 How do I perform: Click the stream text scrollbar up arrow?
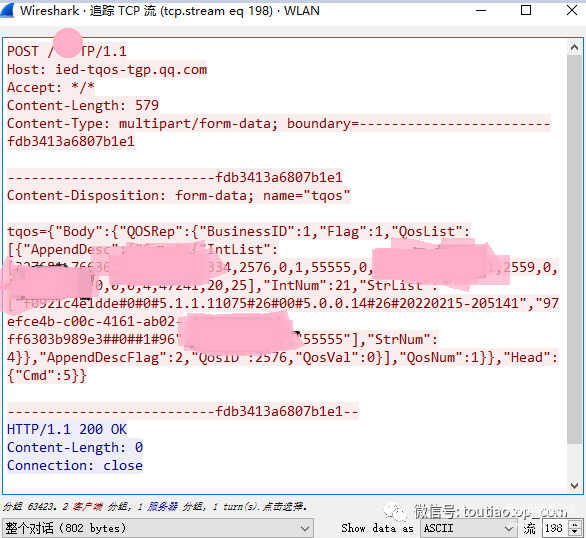pos(574,47)
